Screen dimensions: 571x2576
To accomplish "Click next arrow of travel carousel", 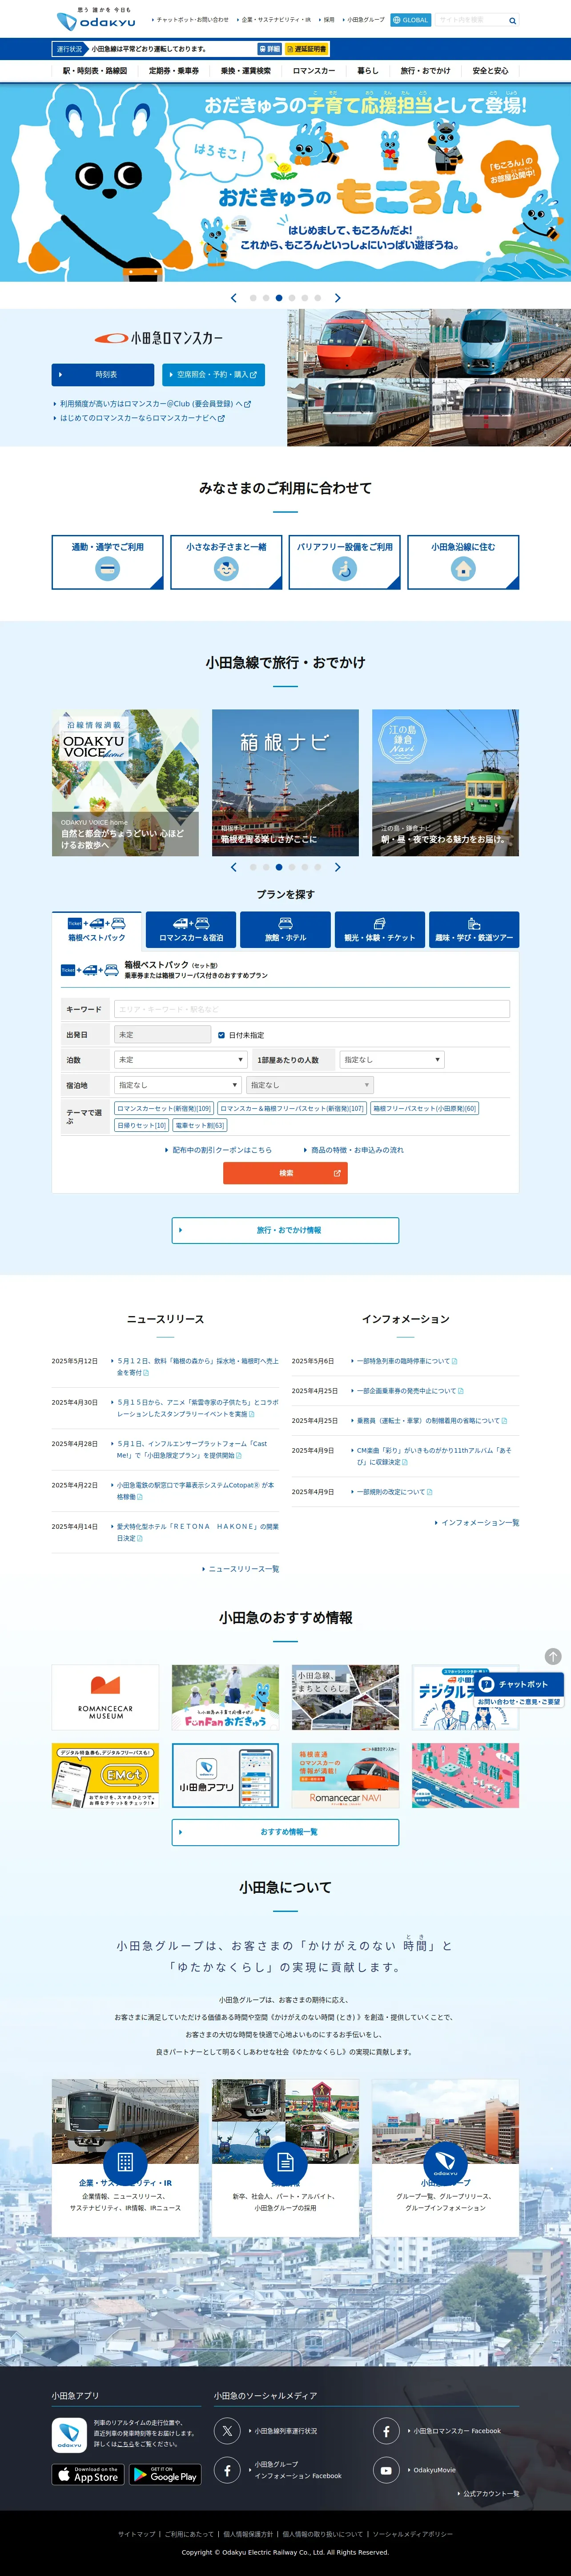I will pyautogui.click(x=337, y=868).
